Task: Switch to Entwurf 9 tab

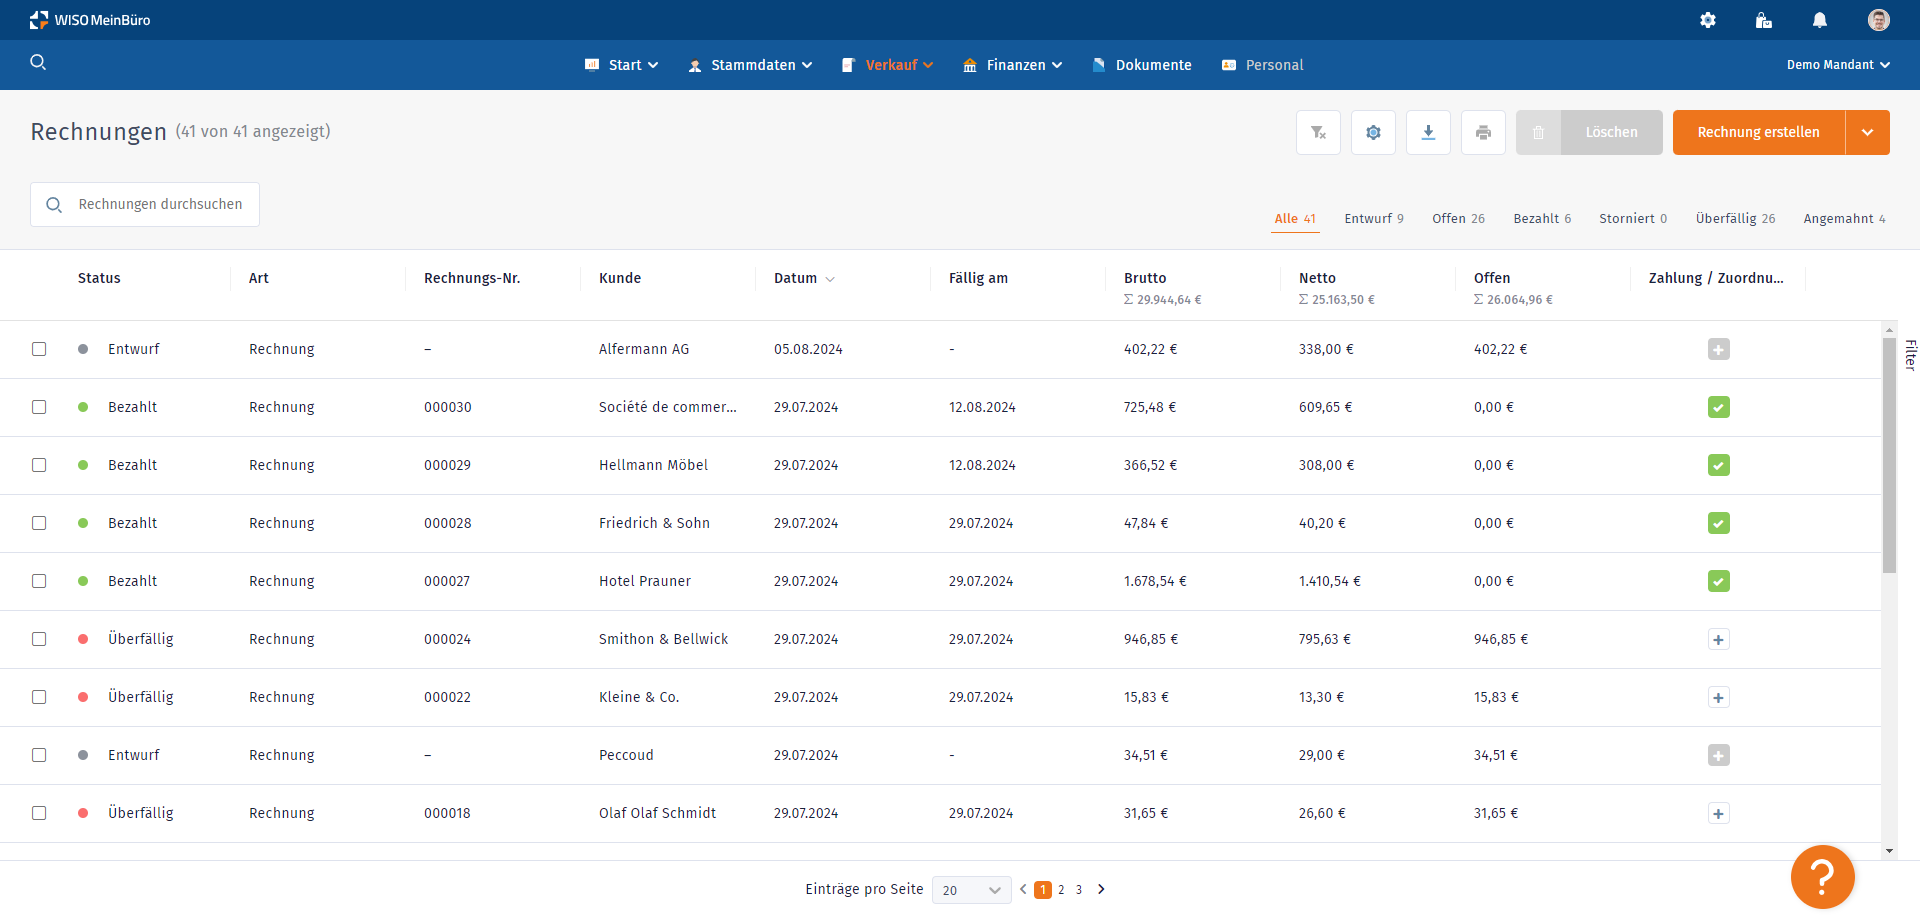Action: click(x=1374, y=218)
